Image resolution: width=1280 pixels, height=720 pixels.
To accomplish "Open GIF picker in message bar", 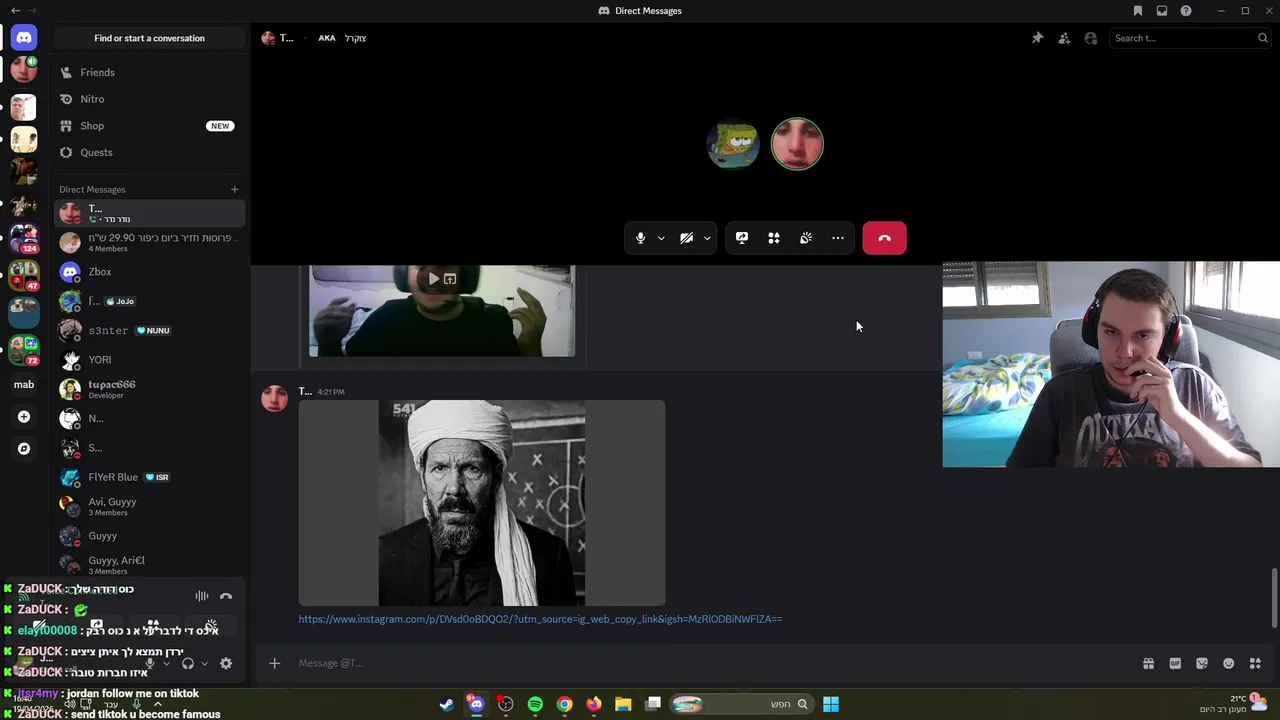I will tap(1175, 663).
